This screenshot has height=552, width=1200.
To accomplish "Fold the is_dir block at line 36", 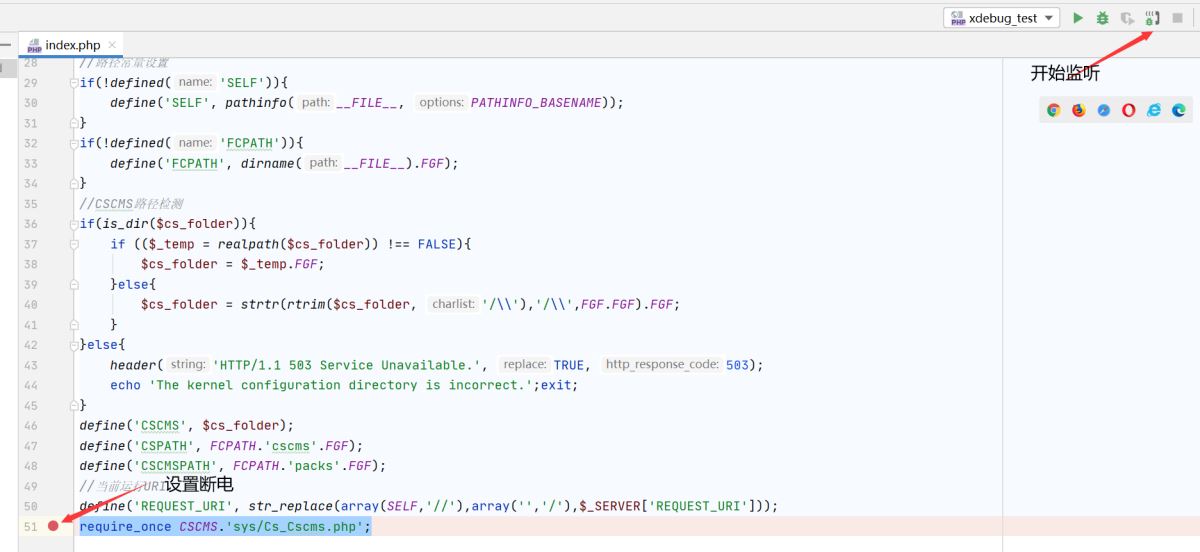I will pos(74,224).
